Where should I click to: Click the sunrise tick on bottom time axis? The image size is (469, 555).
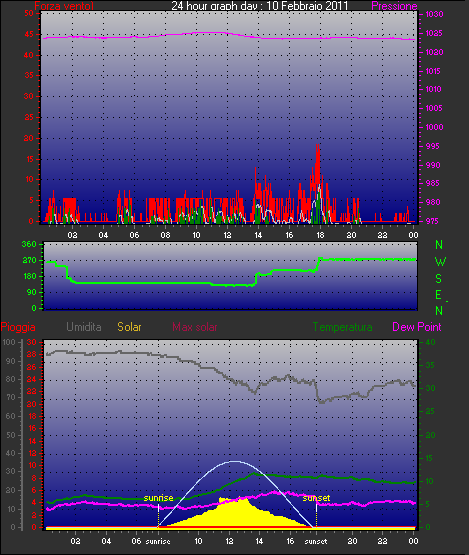[x=158, y=541]
